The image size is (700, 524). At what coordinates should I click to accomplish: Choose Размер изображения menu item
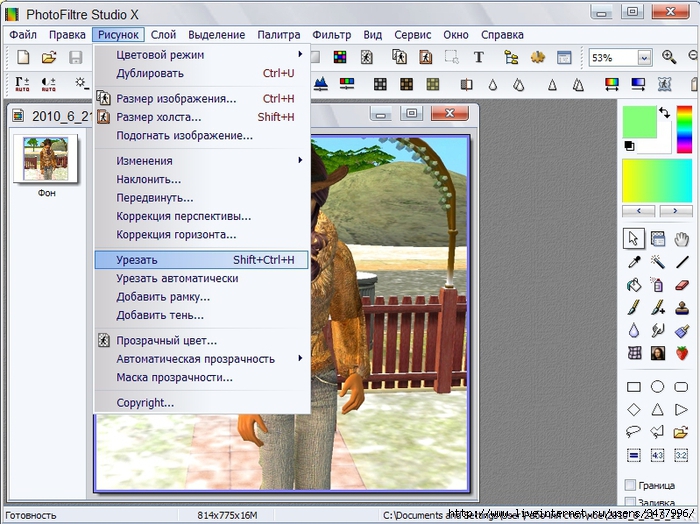tap(201, 99)
